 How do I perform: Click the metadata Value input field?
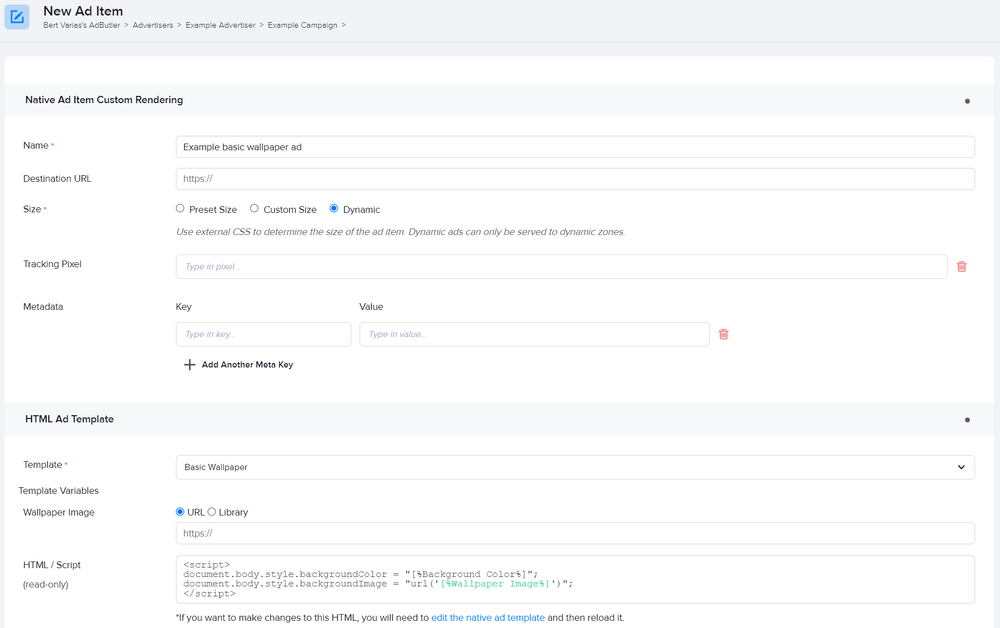534,334
